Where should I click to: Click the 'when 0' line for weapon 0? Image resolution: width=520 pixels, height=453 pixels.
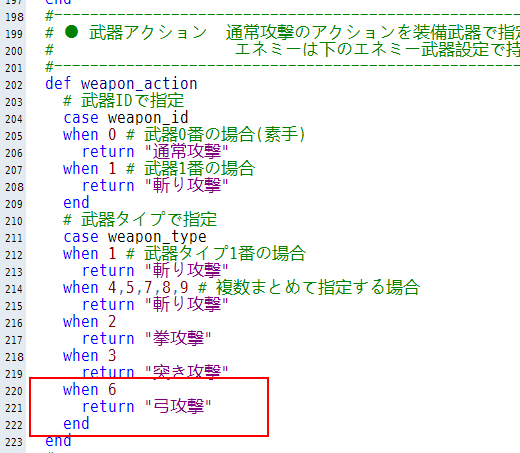[x=184, y=135]
